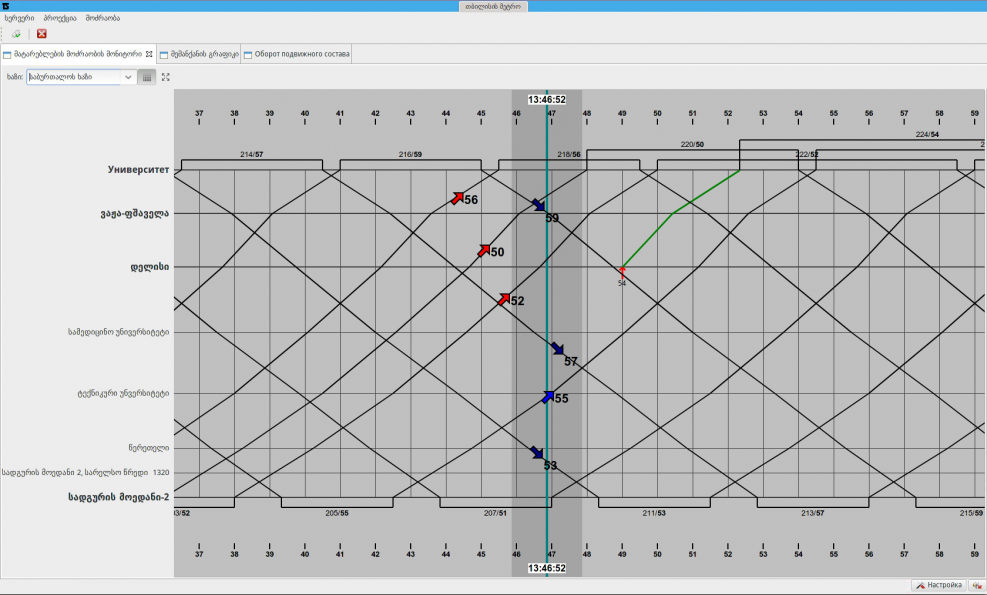
Task: Click turnaround label 214/57
Action: [x=252, y=154]
